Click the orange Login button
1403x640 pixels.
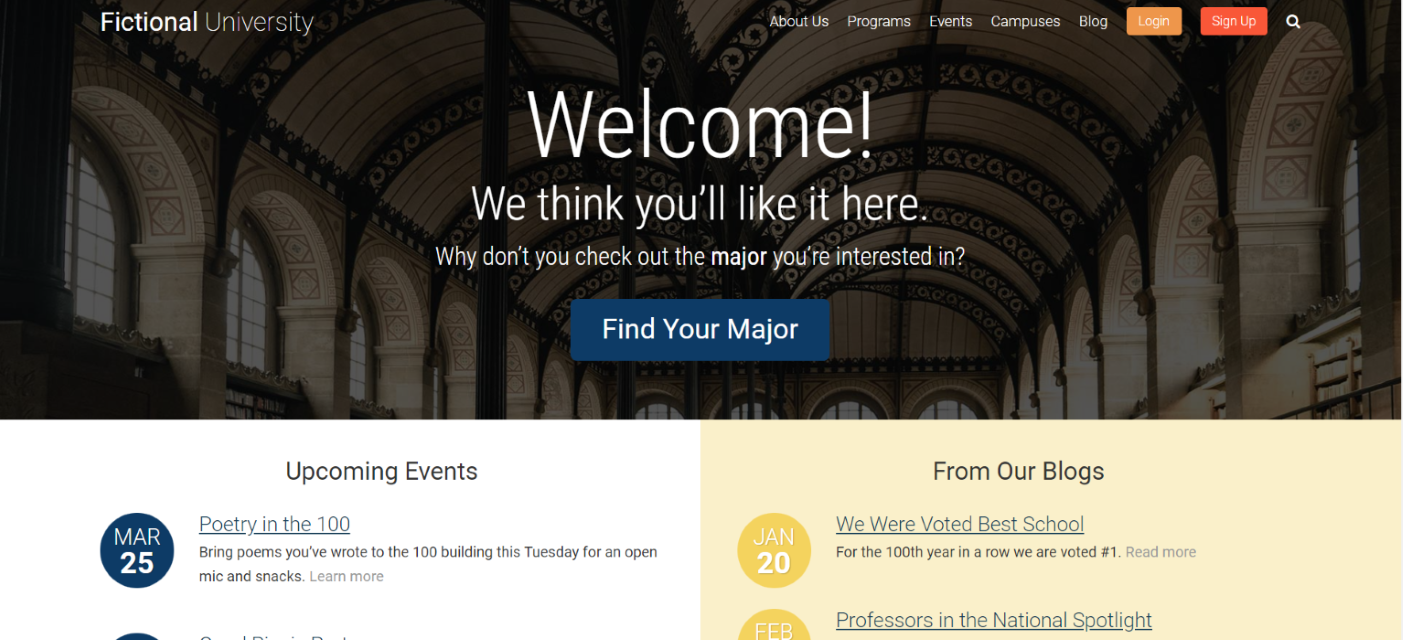pos(1154,21)
